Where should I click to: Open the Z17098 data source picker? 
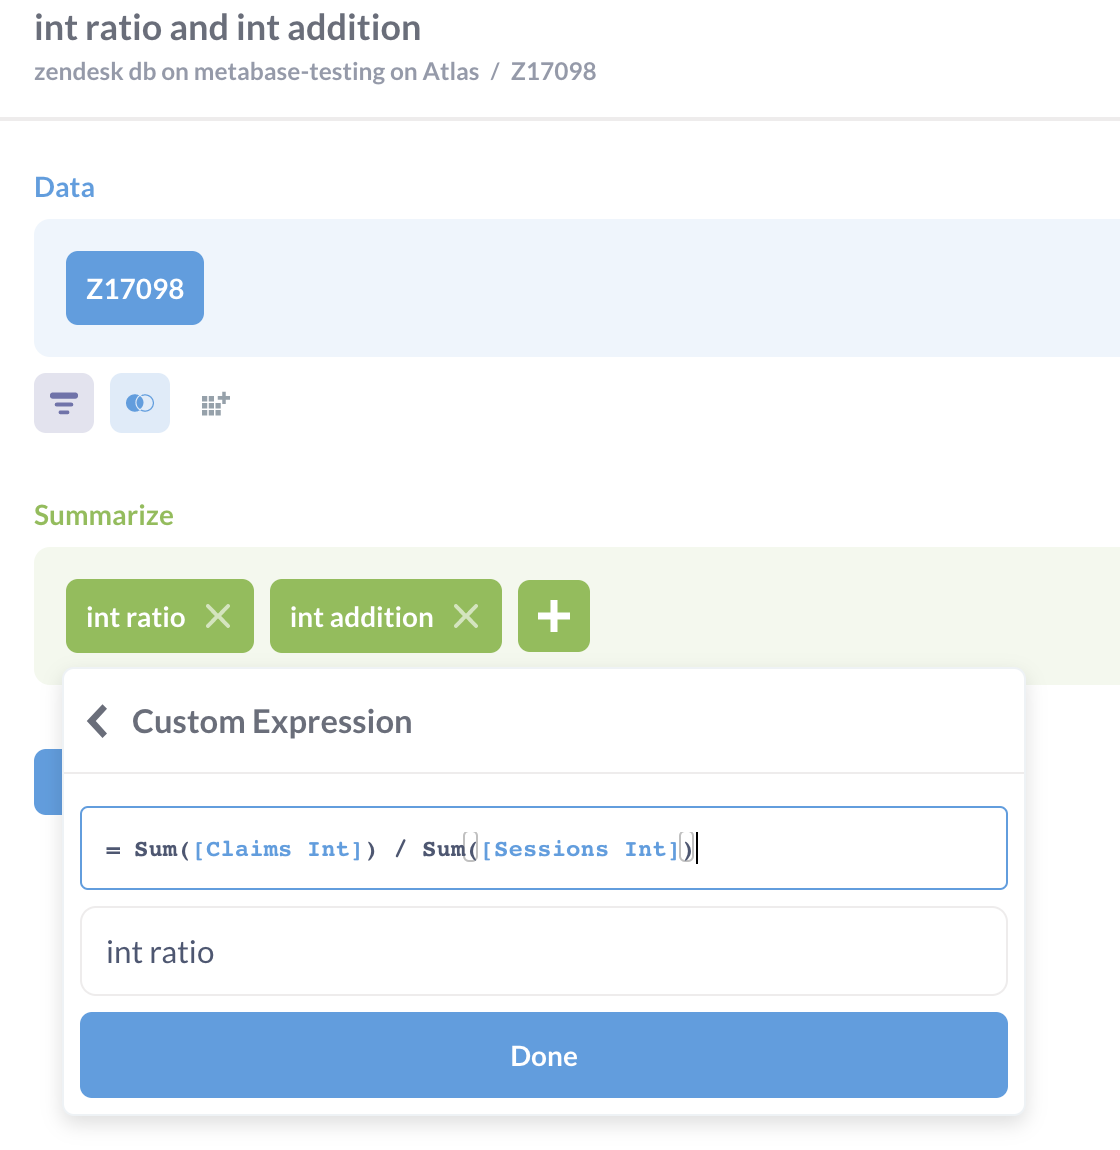(134, 288)
